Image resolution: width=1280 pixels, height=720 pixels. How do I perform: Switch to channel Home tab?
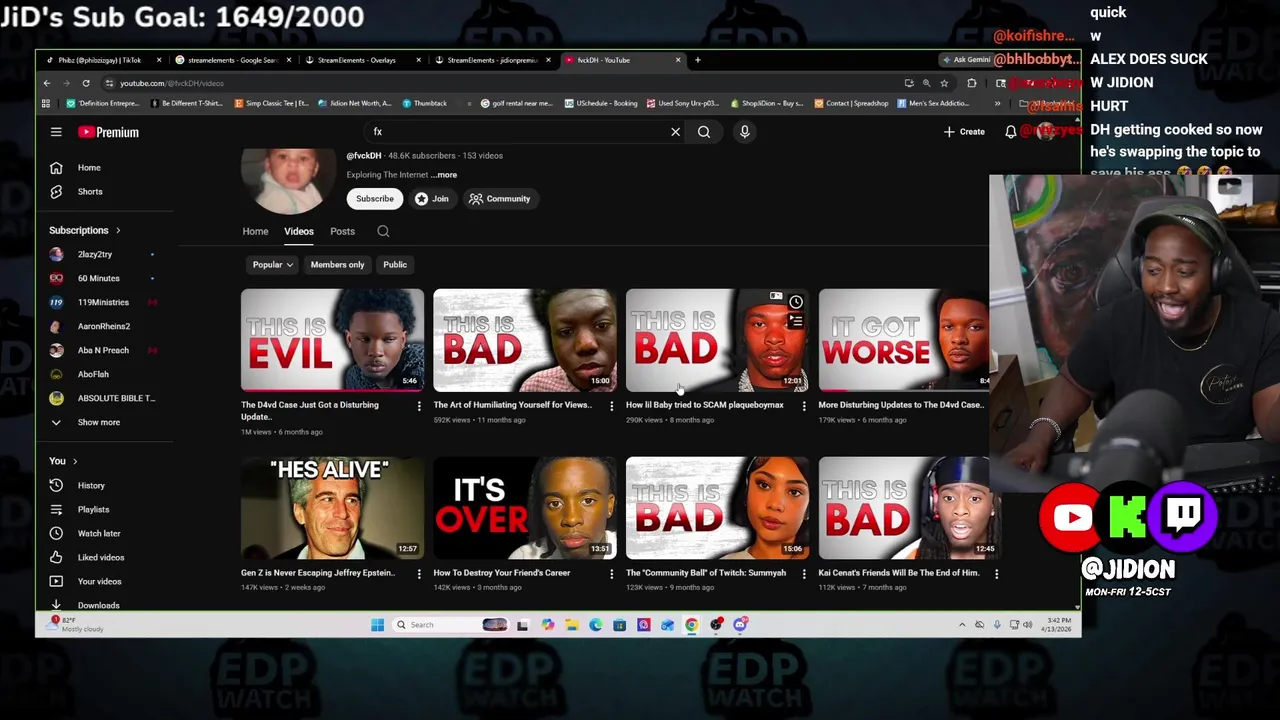pos(255,231)
